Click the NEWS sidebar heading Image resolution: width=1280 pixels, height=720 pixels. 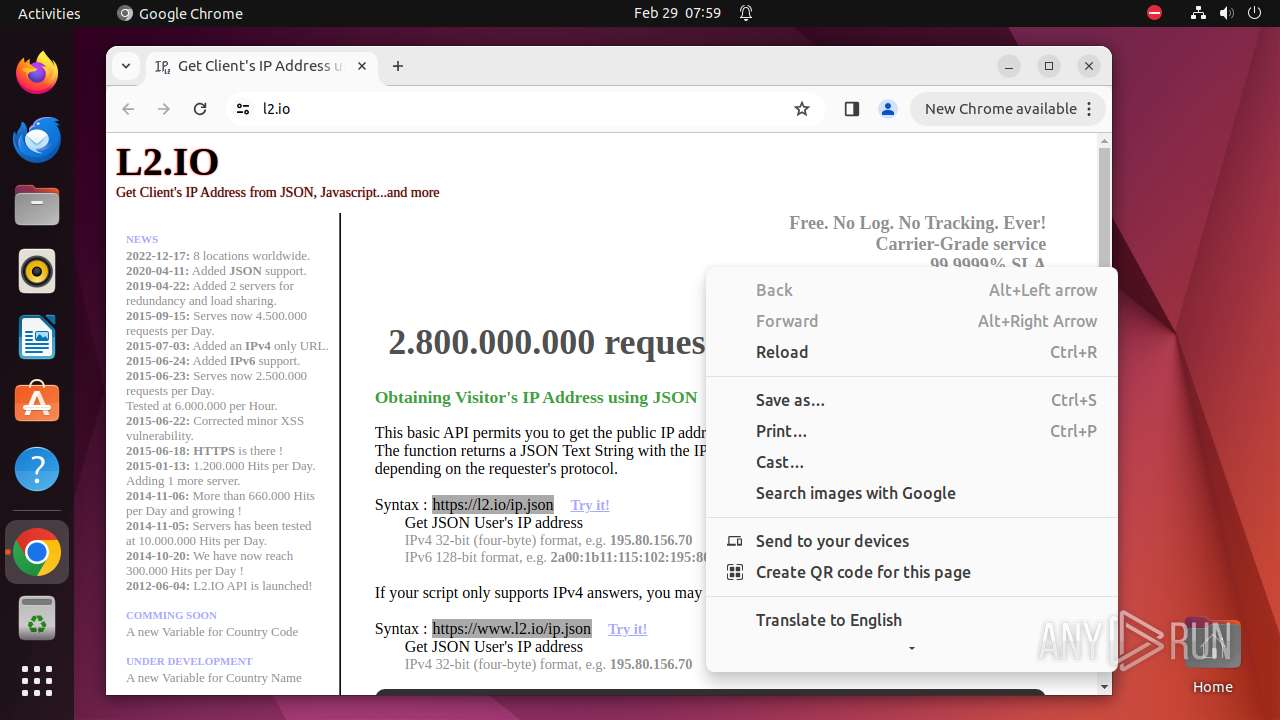click(142, 240)
